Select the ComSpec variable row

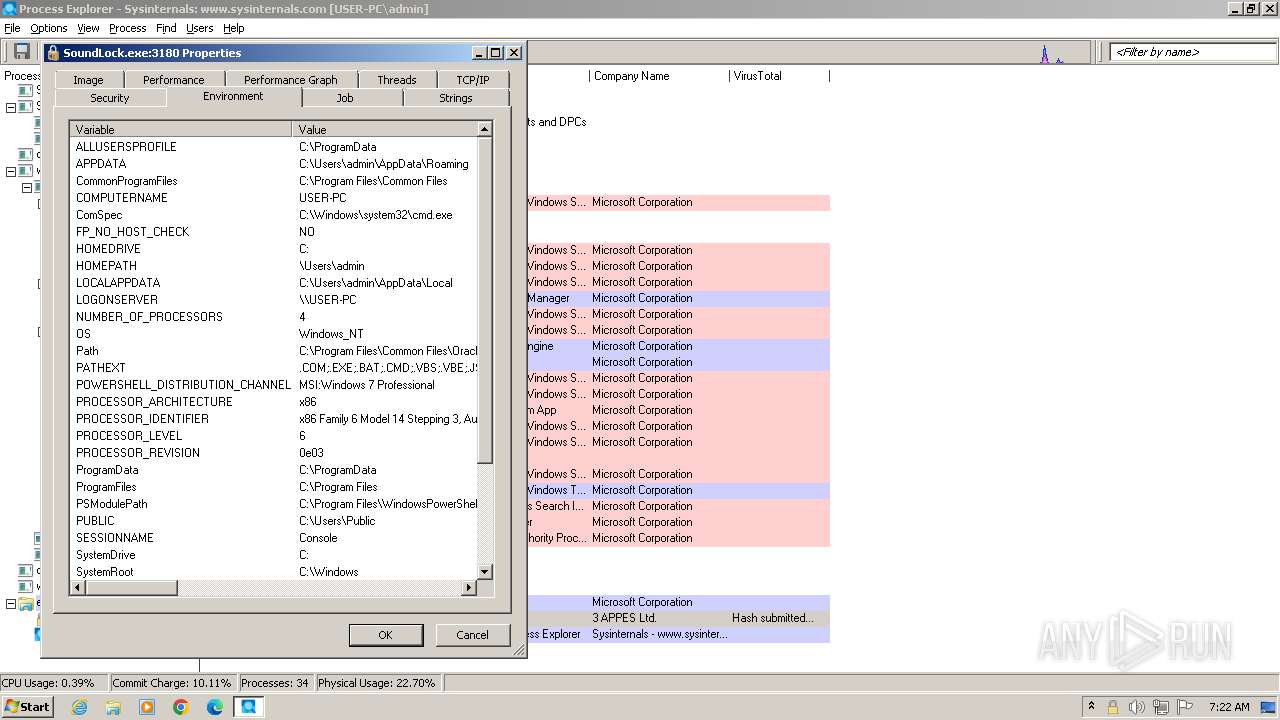click(x=273, y=215)
